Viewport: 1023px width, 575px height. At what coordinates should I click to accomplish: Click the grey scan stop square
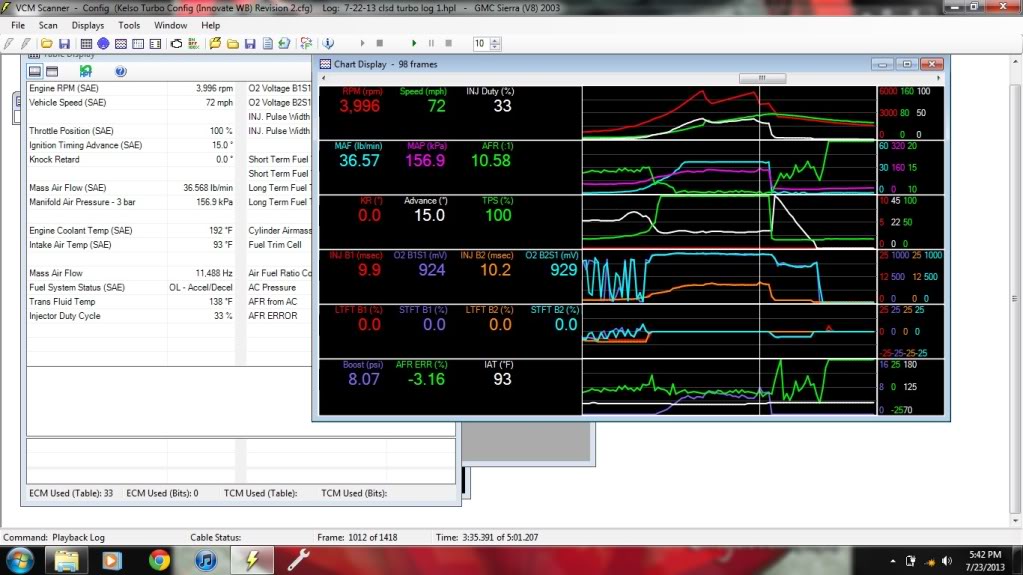(x=380, y=44)
